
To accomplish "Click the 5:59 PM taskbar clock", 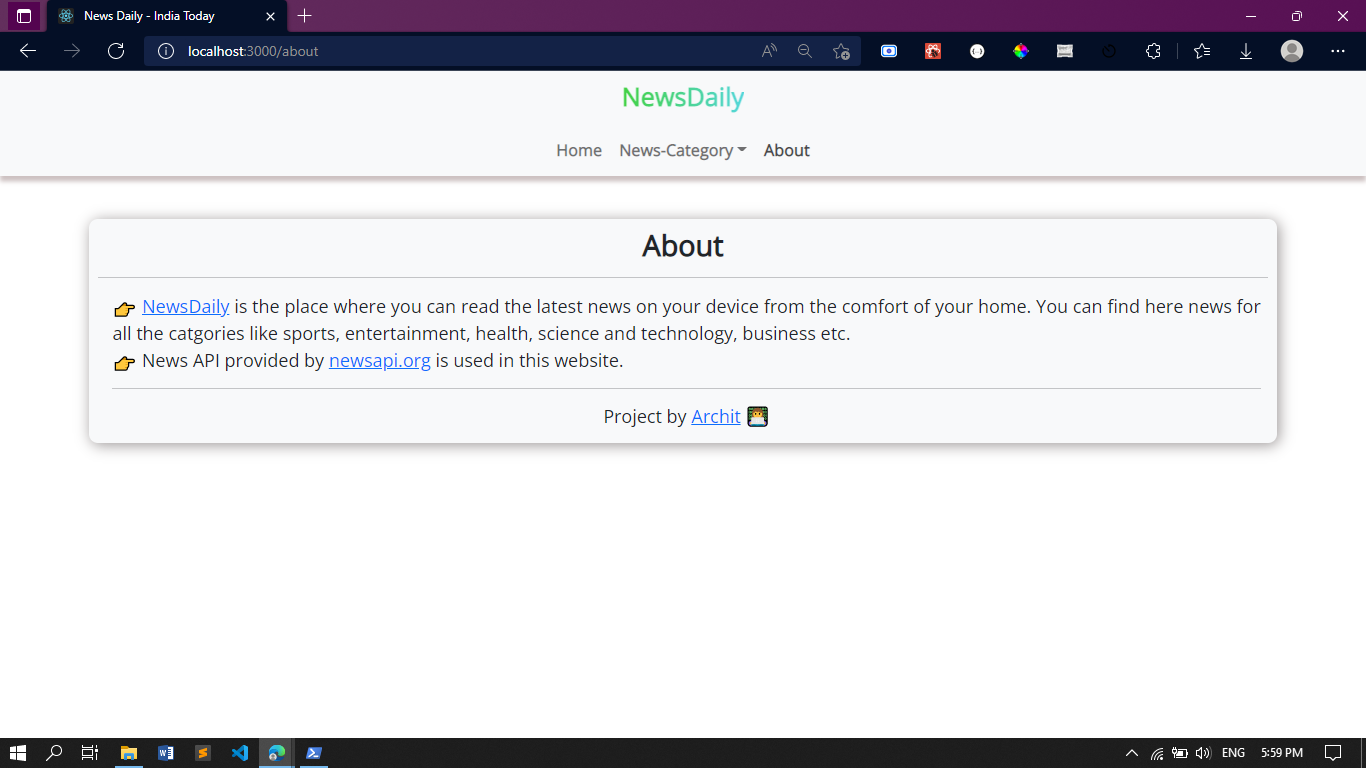I will point(1282,753).
